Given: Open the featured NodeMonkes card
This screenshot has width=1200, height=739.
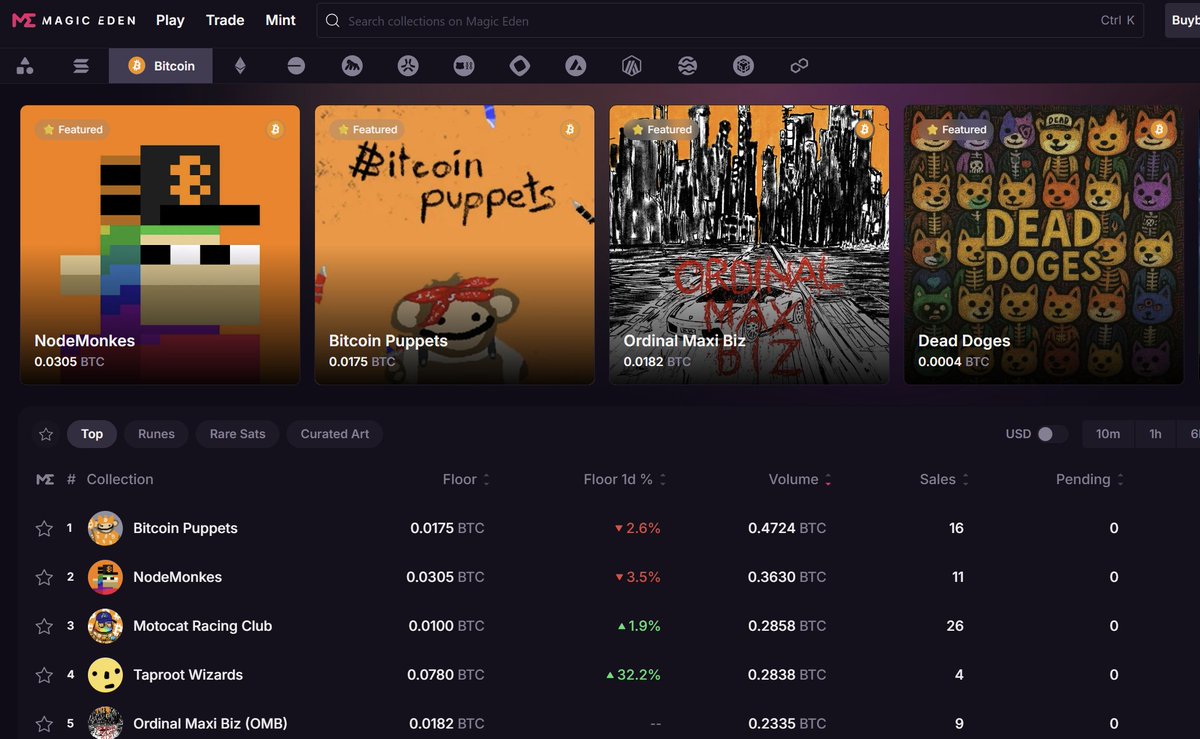Looking at the screenshot, I should pyautogui.click(x=160, y=245).
